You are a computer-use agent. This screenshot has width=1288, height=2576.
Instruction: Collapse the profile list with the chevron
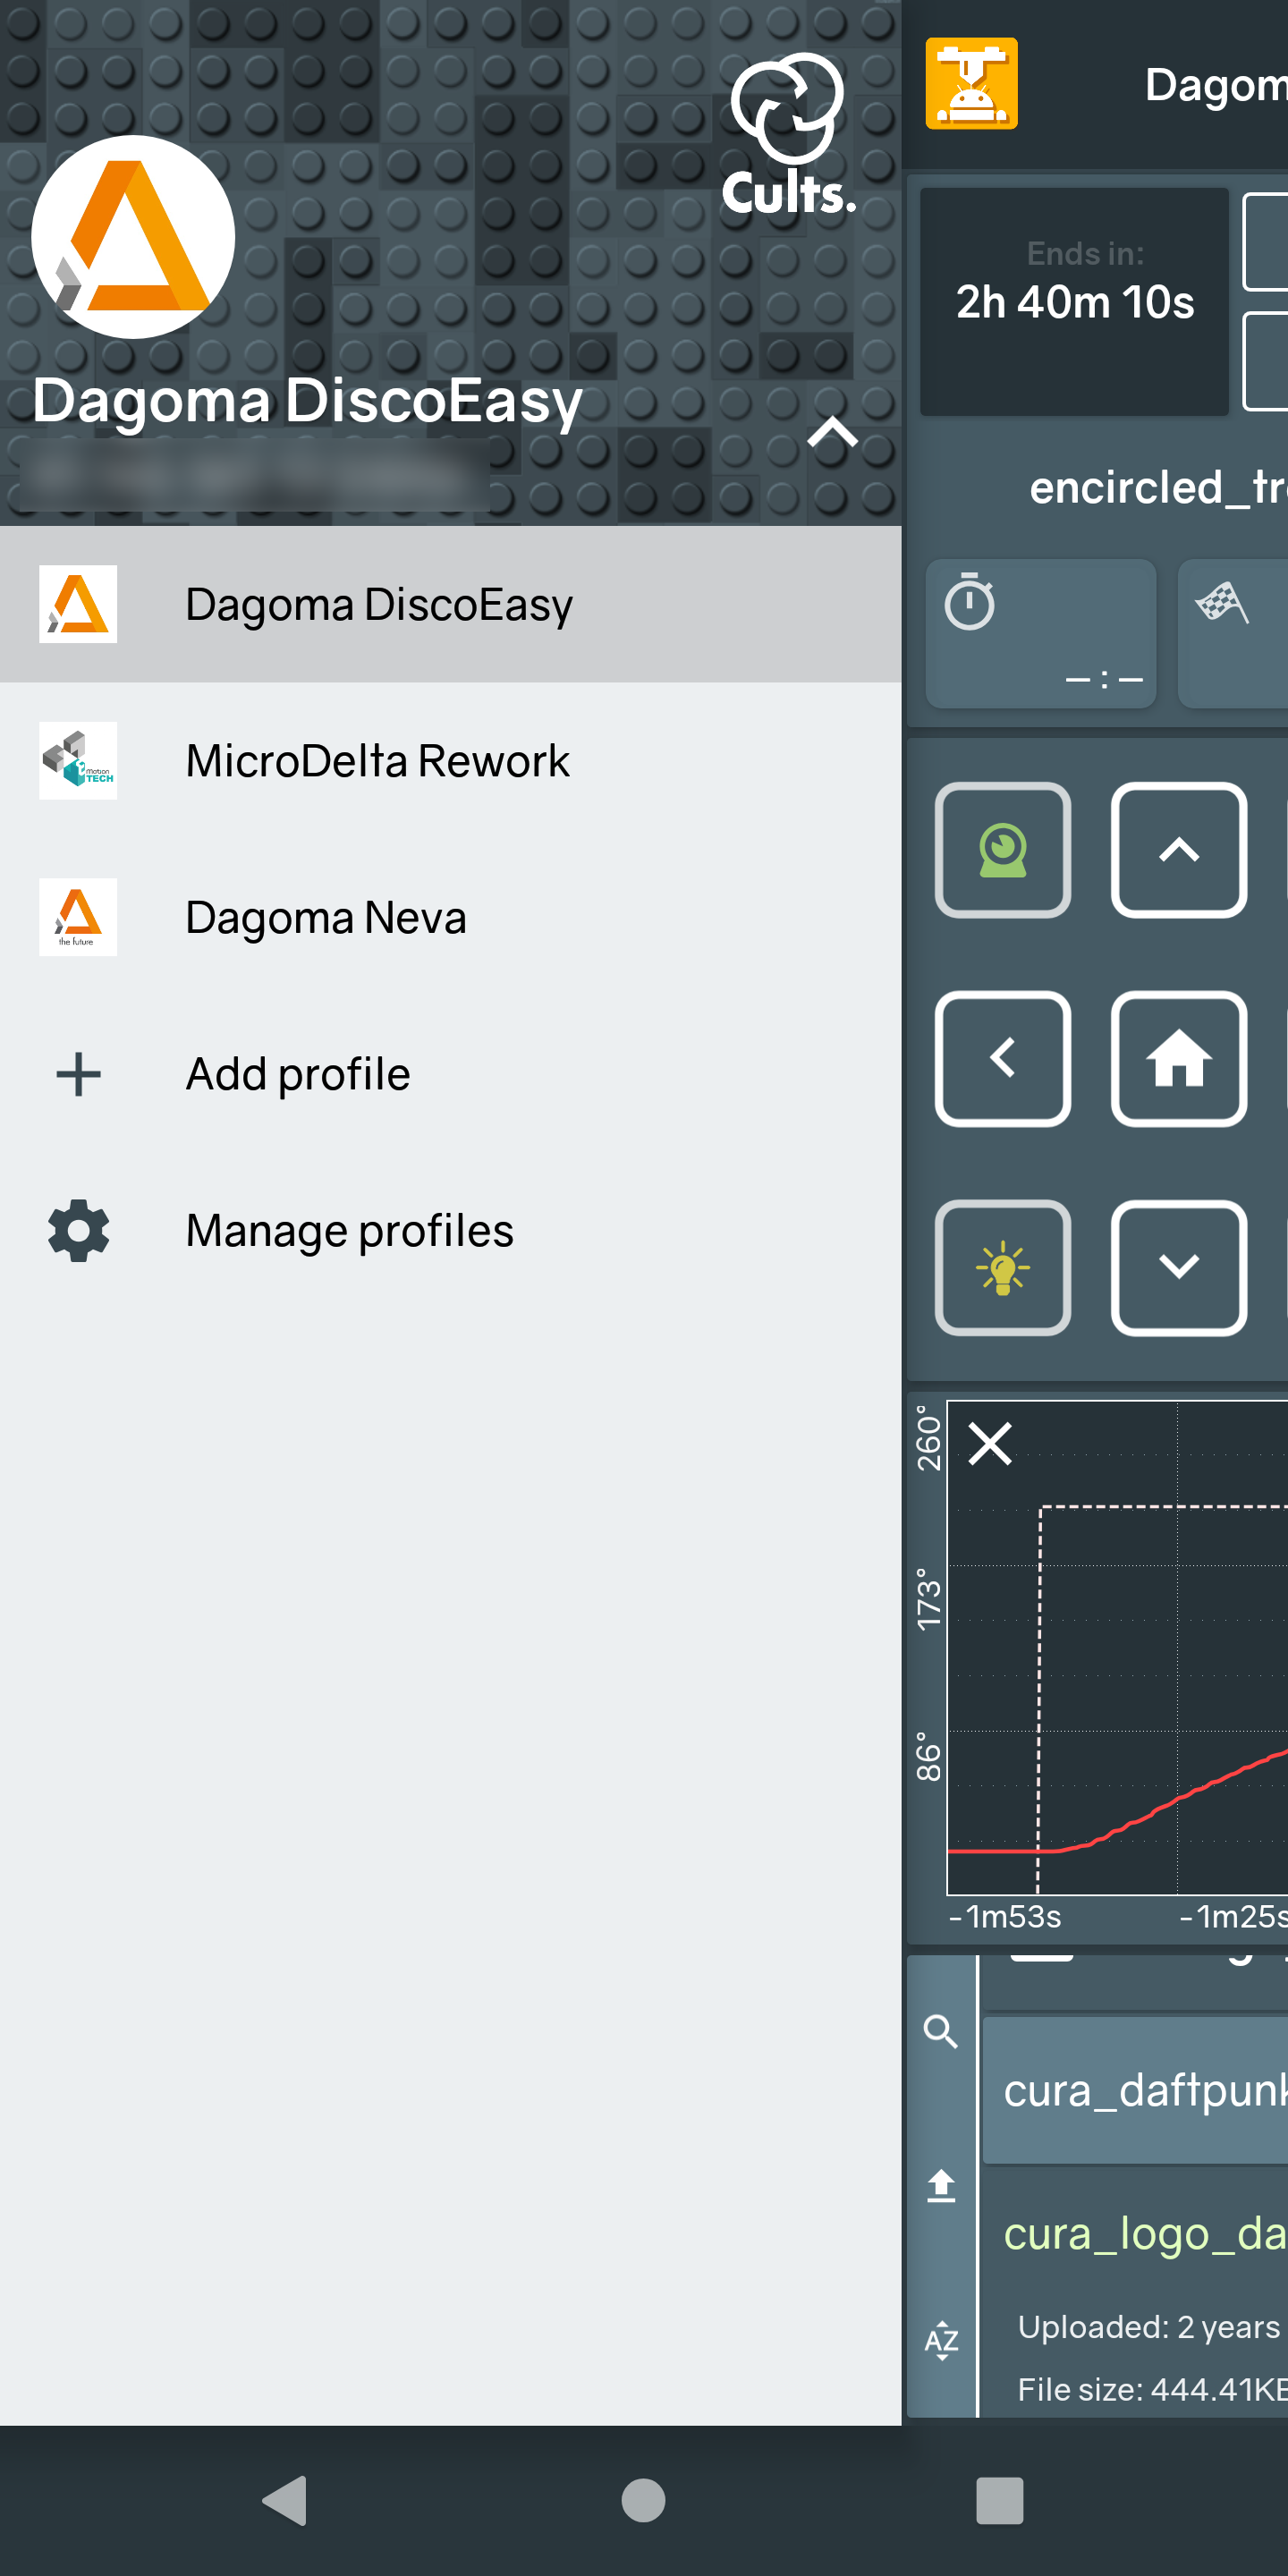coord(832,433)
